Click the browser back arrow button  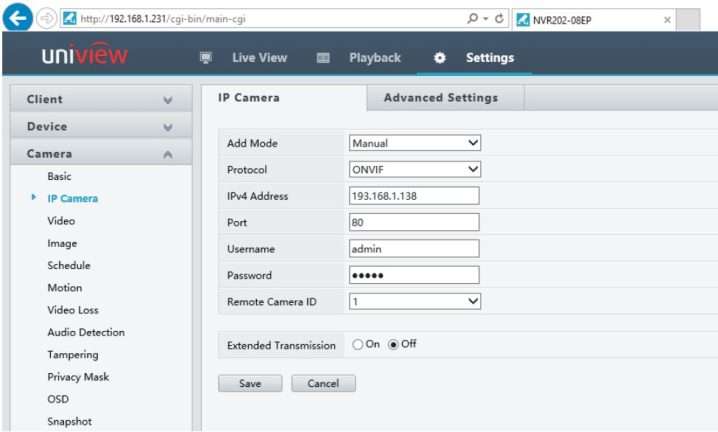17,19
